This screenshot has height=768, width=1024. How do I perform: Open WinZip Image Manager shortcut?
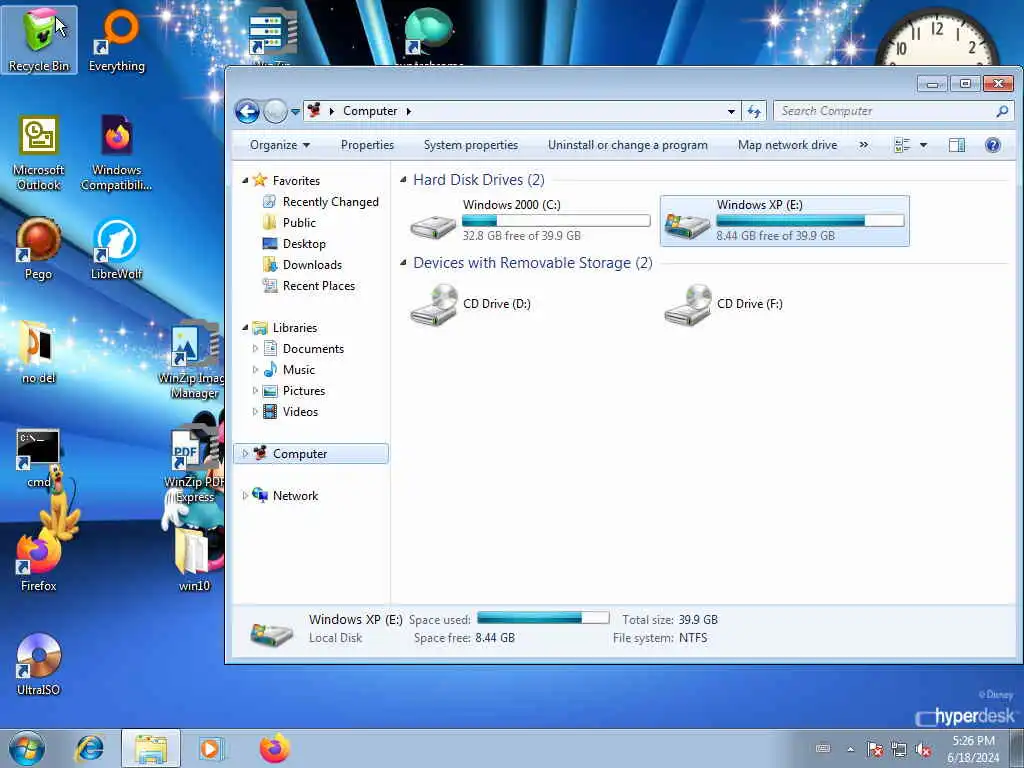tap(193, 360)
